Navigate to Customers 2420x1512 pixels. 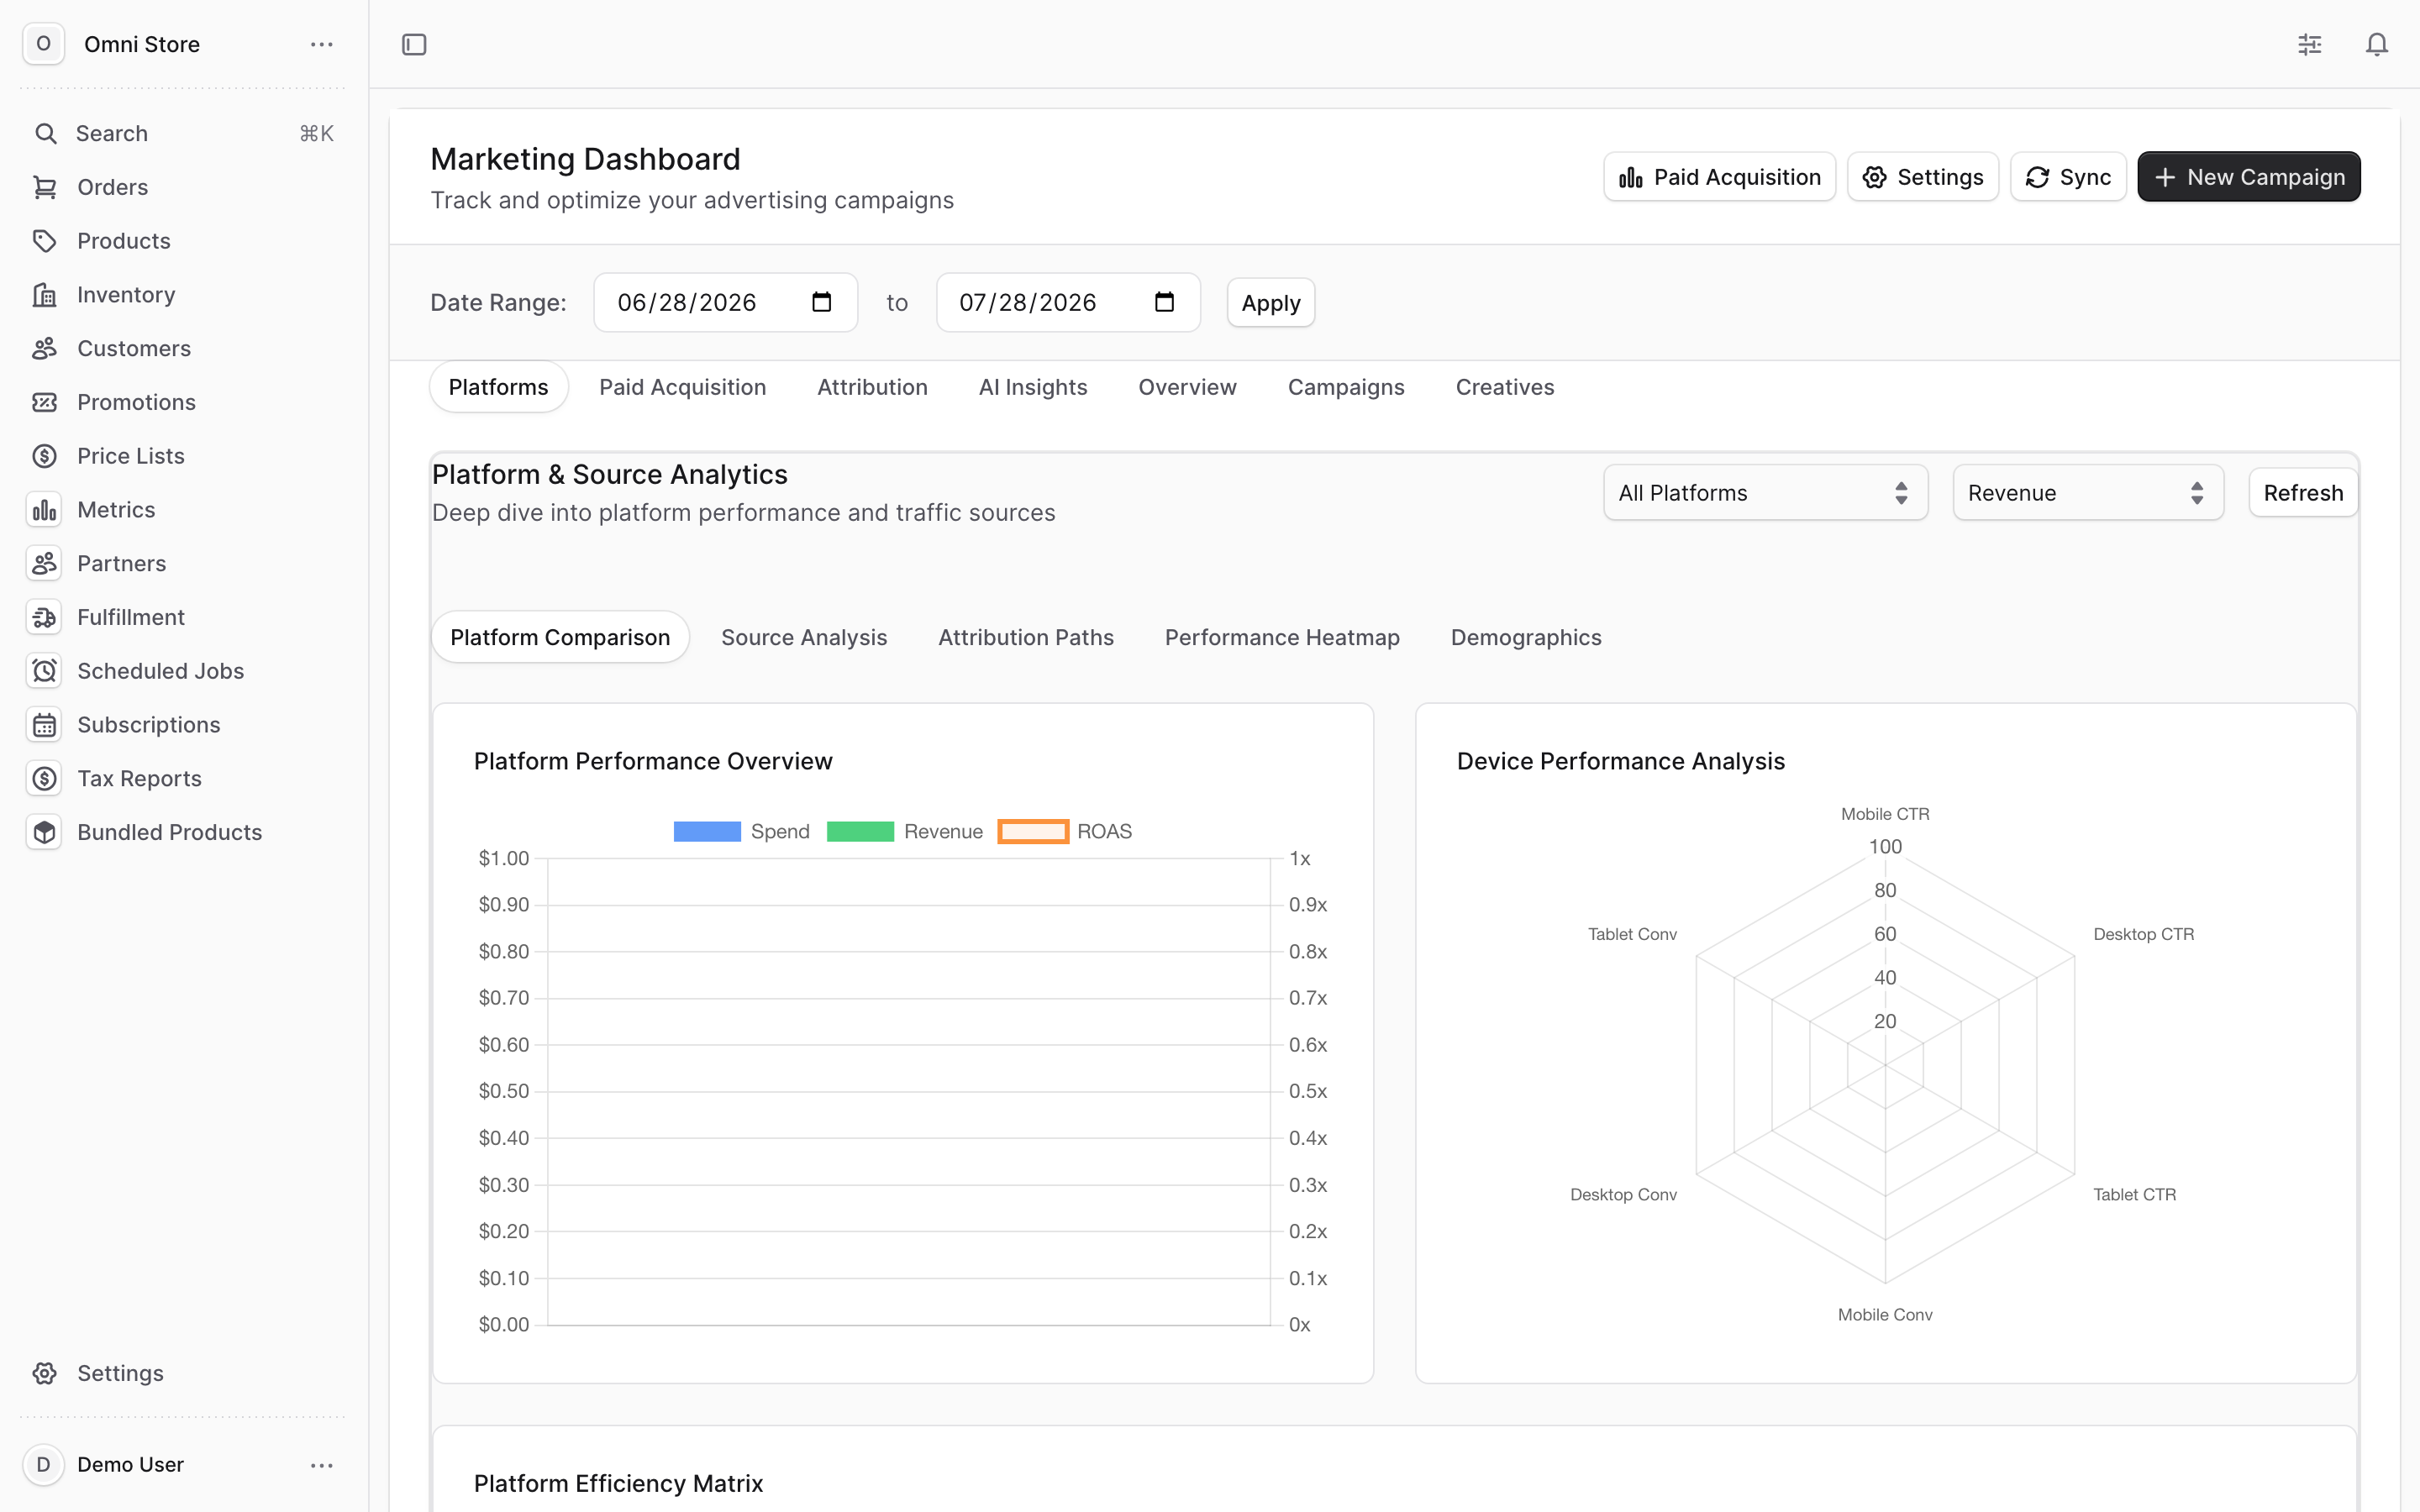click(x=134, y=349)
